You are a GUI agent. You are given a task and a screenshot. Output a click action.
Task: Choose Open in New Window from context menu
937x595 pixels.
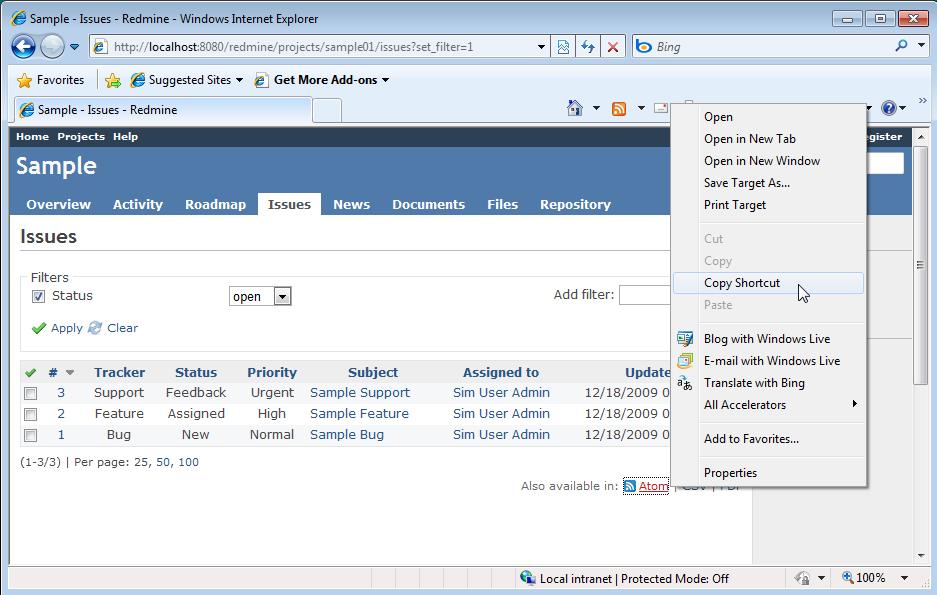tap(768, 161)
